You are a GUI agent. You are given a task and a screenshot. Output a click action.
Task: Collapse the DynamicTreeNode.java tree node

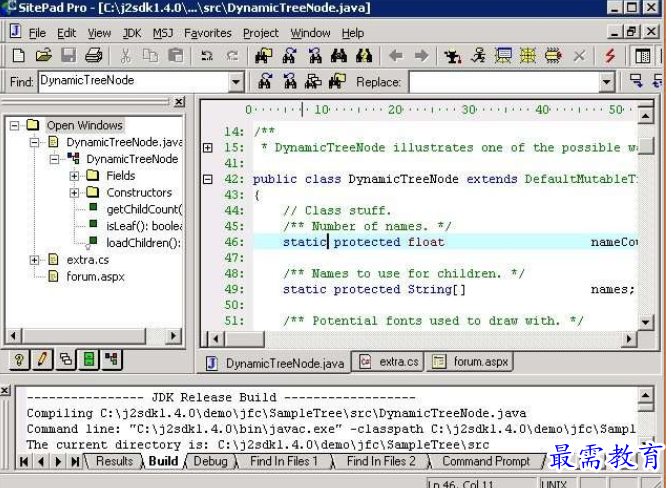[35, 142]
